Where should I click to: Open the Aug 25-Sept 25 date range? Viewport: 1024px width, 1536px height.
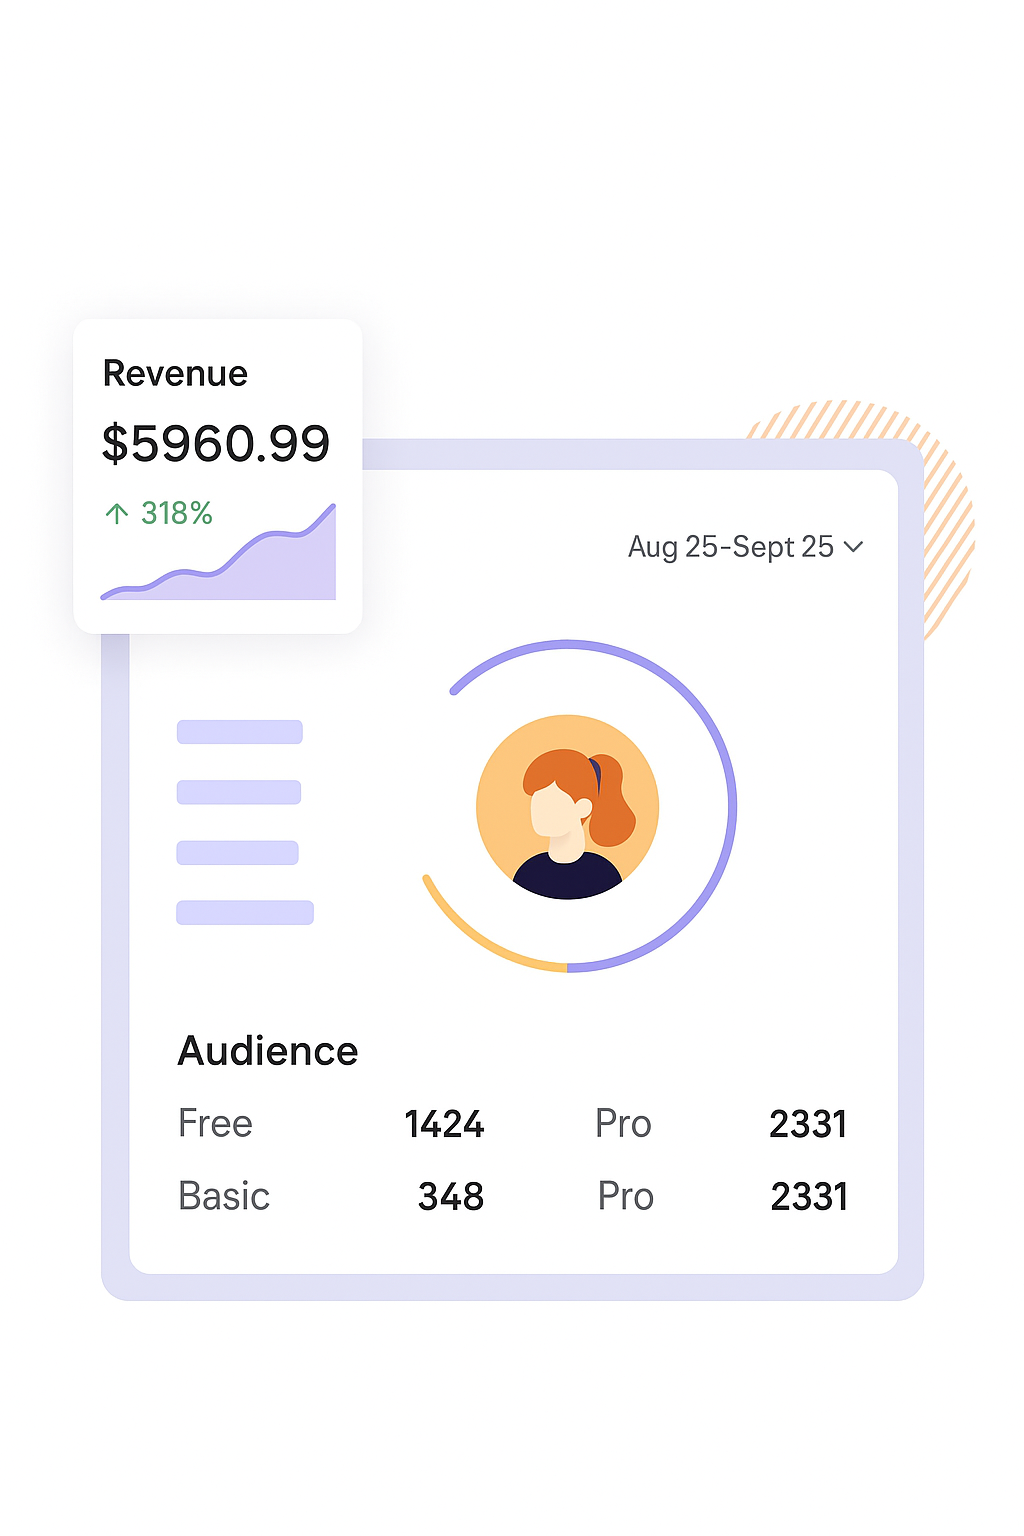coord(730,547)
